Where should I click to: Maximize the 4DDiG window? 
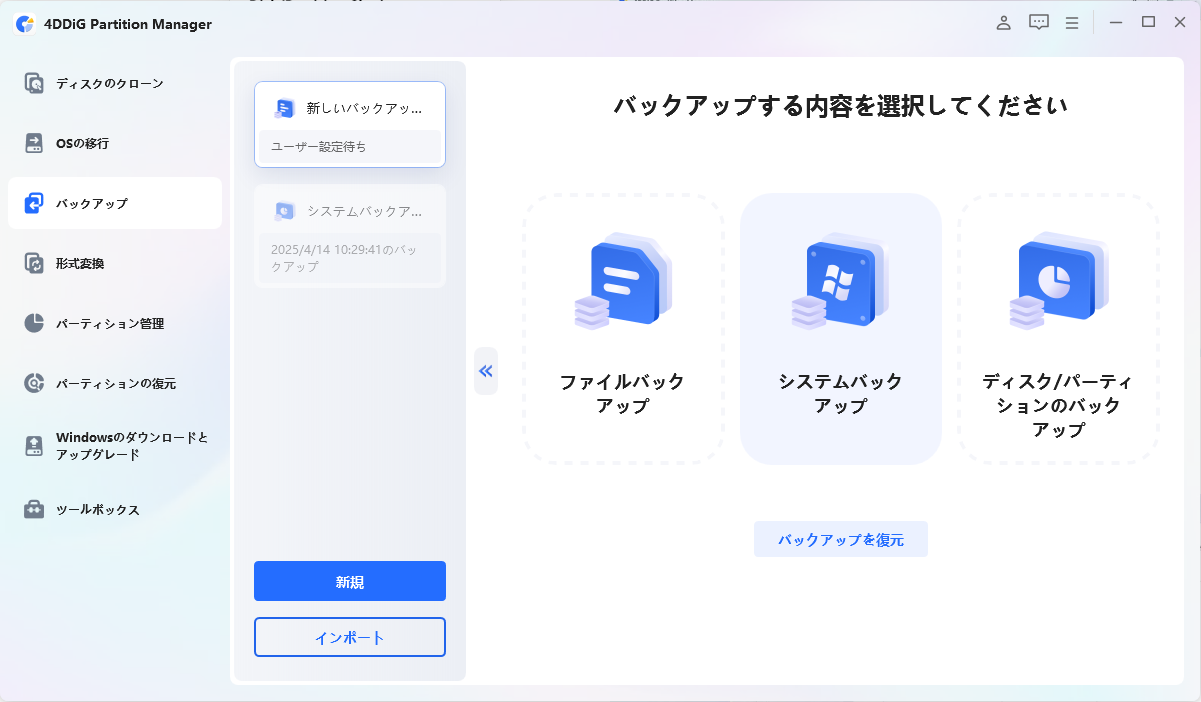click(x=1148, y=23)
